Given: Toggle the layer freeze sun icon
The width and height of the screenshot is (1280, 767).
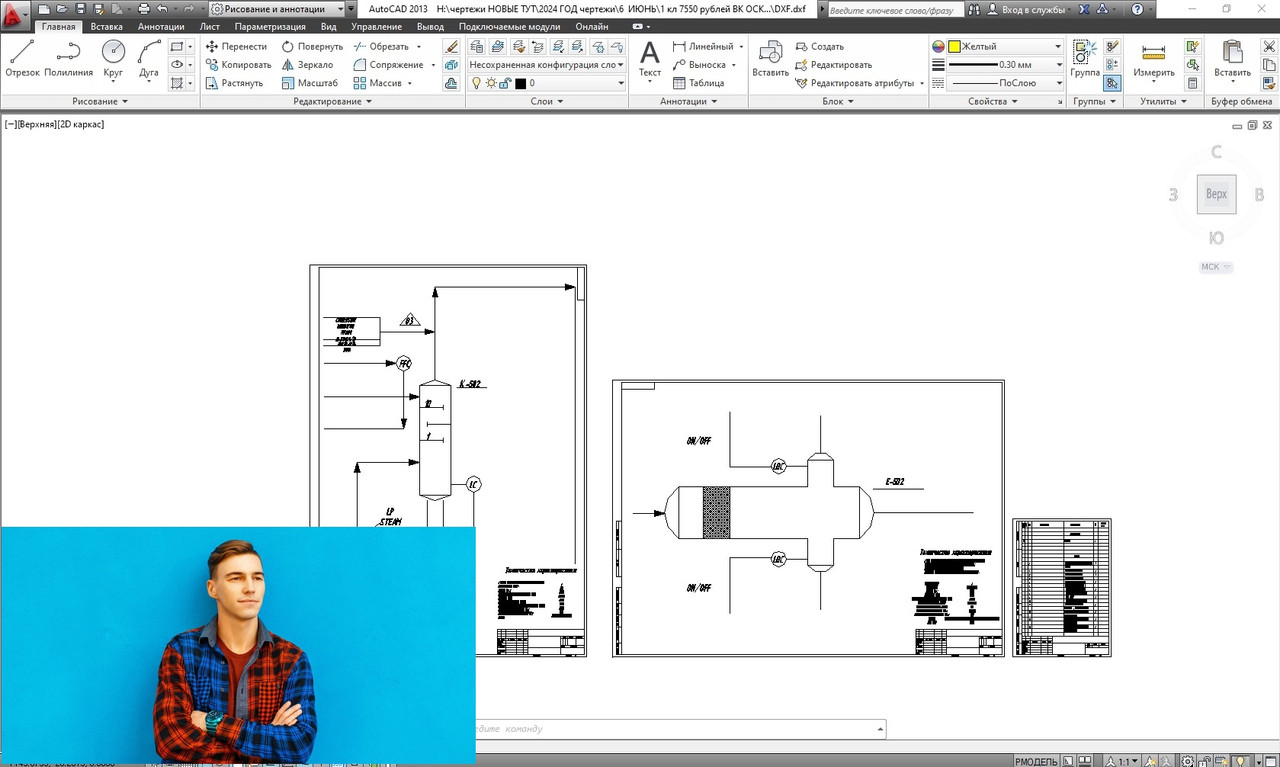Looking at the screenshot, I should (491, 84).
